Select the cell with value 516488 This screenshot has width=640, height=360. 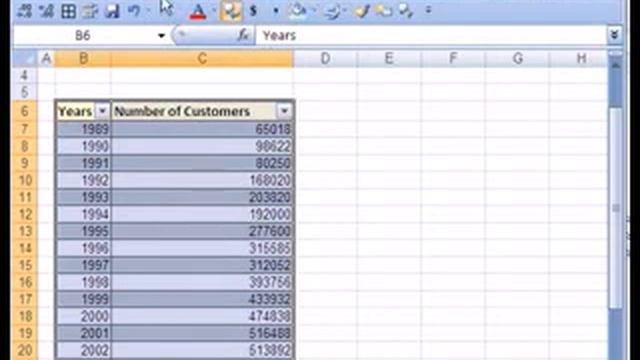coord(202,333)
